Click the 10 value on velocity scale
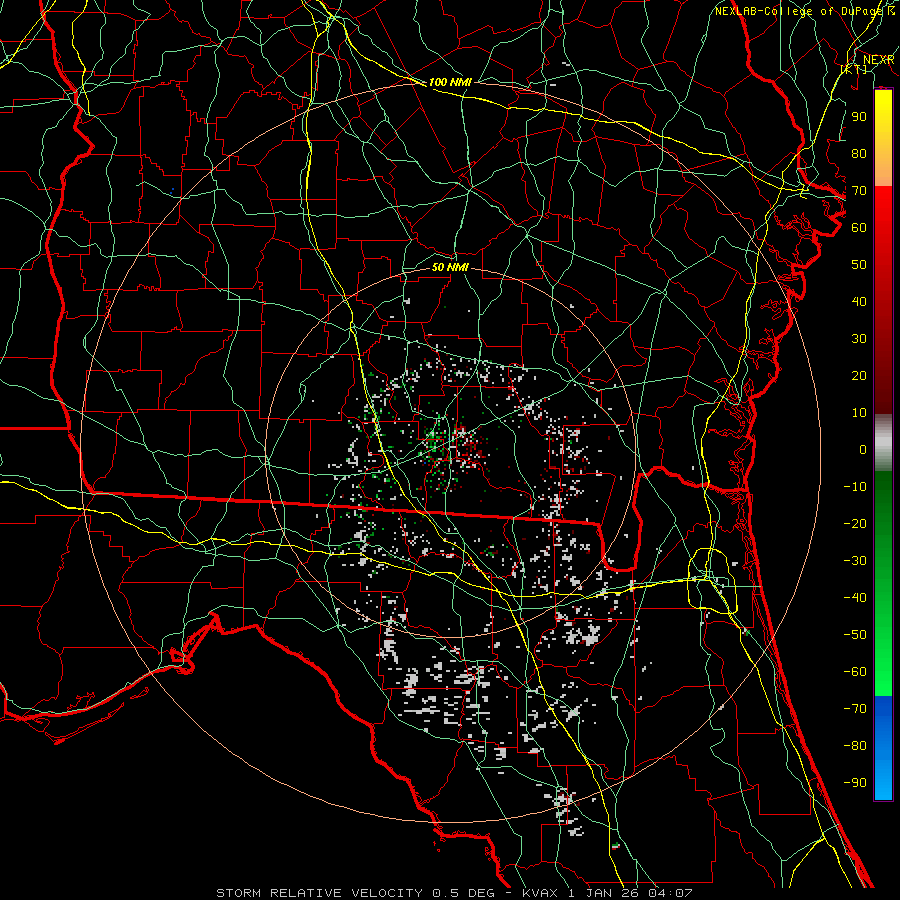Viewport: 900px width, 900px height. click(859, 413)
